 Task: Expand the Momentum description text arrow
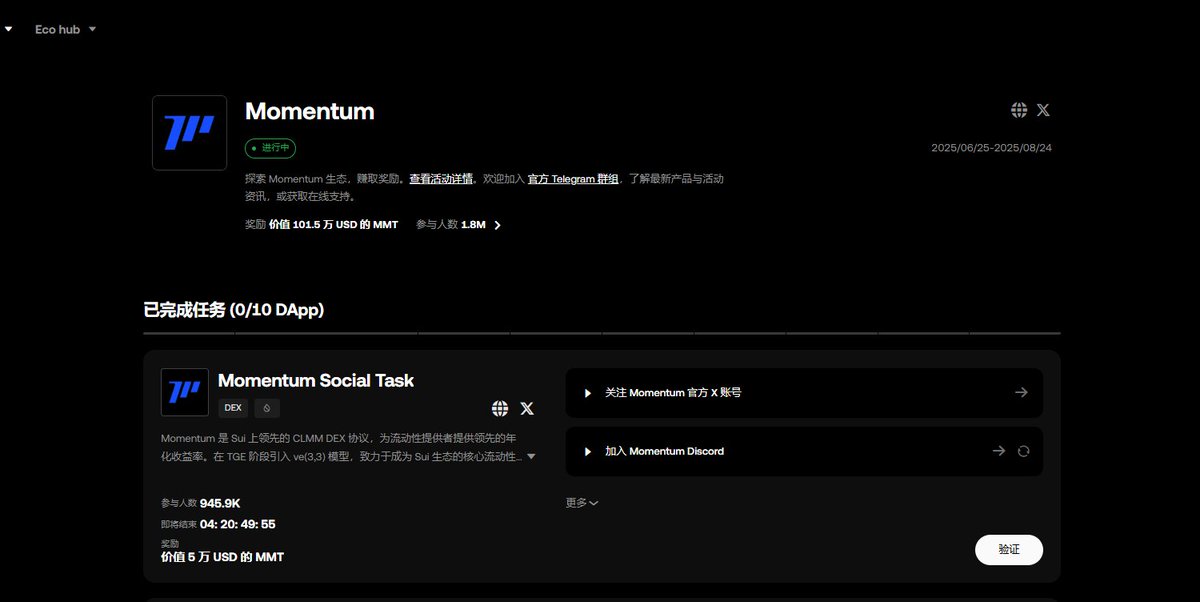click(x=531, y=456)
